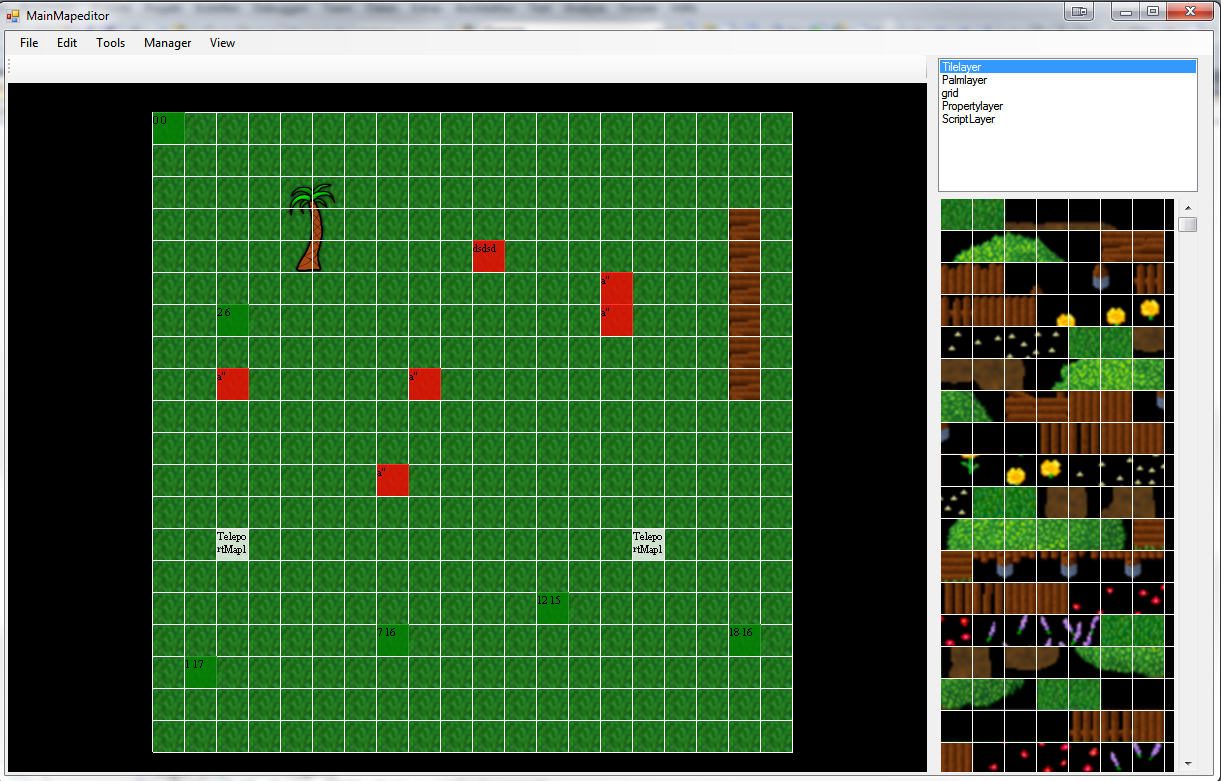1221x781 pixels.
Task: Click the right TeleportMap1 tile
Action: coord(648,544)
